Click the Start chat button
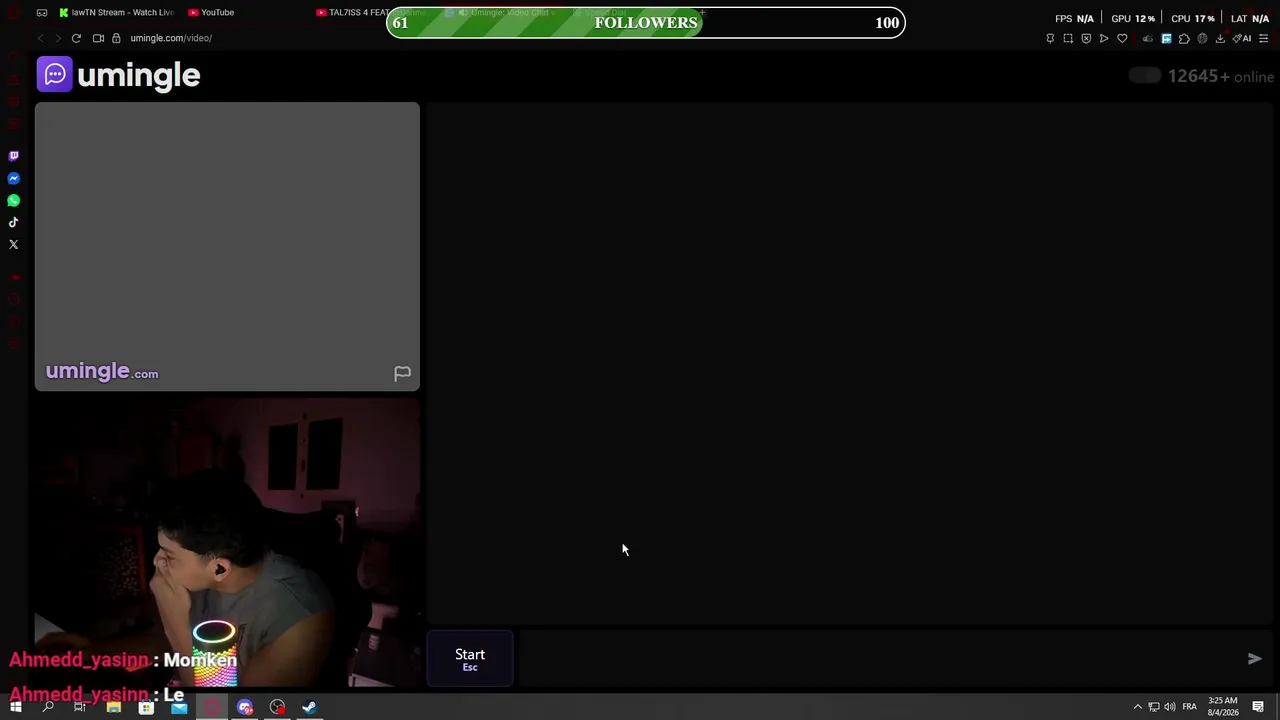Image resolution: width=1280 pixels, height=720 pixels. (470, 659)
